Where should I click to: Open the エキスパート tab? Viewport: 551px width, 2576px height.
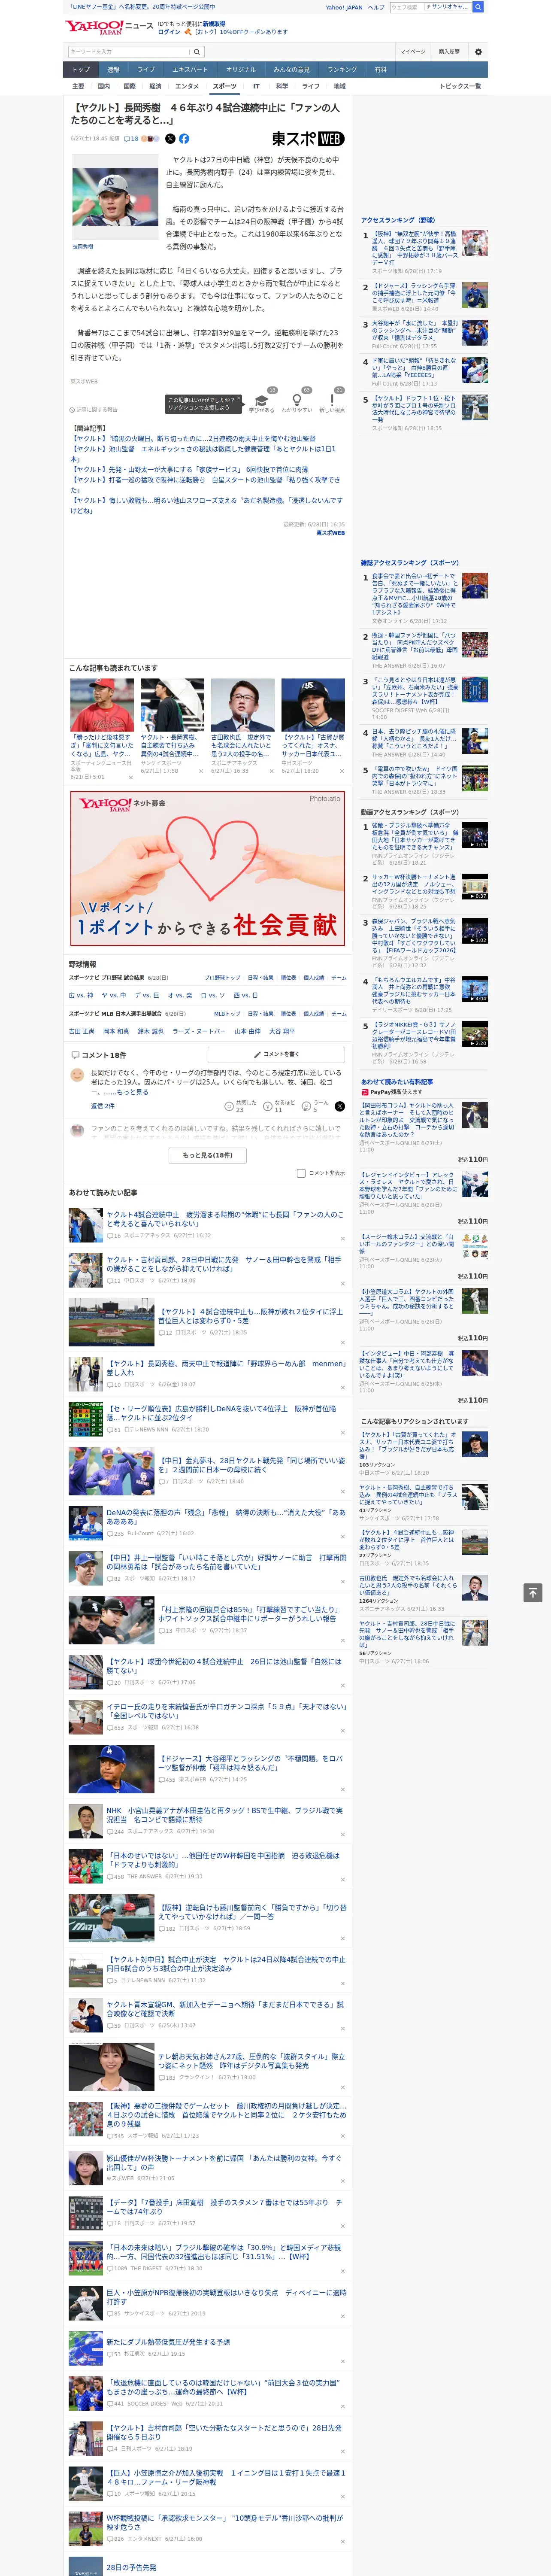[190, 70]
